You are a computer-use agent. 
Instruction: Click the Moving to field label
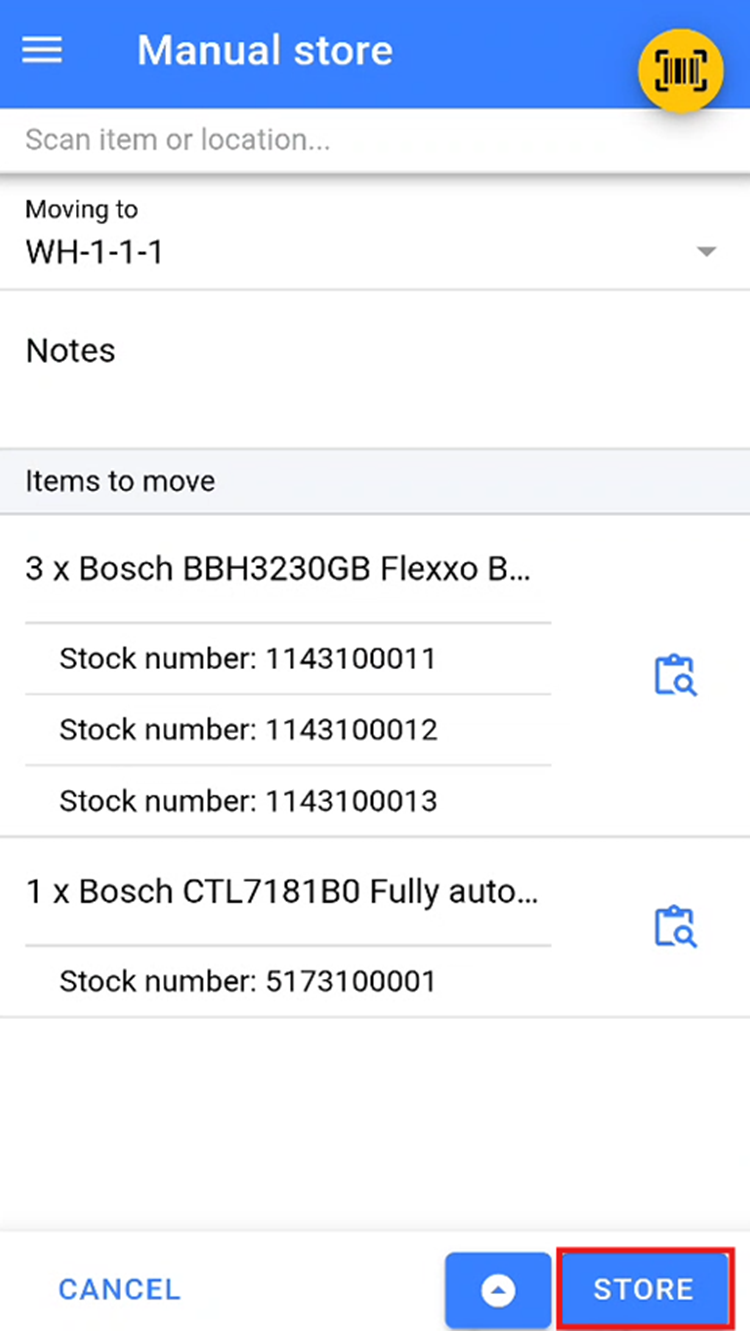click(x=81, y=210)
